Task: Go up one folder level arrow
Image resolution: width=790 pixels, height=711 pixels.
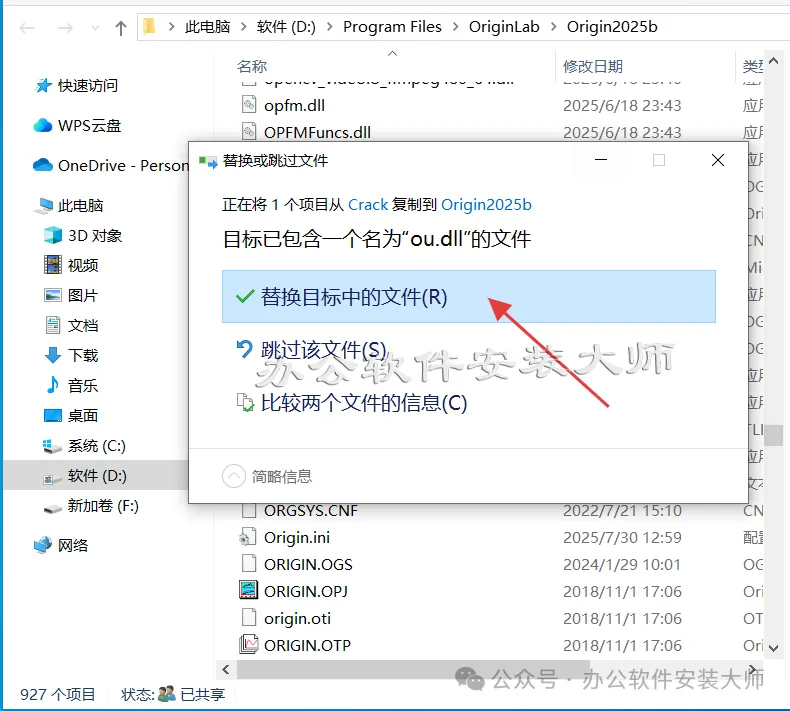Action: 120,28
